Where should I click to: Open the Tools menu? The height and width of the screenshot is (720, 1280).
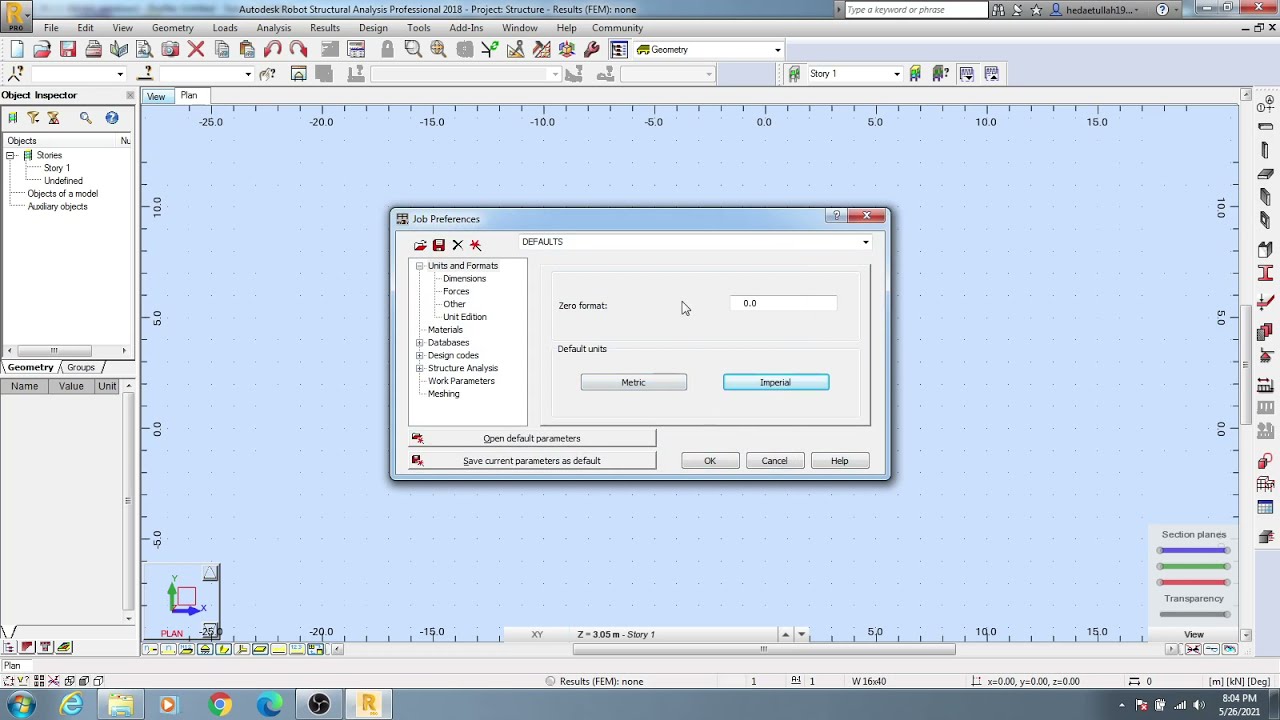419,28
